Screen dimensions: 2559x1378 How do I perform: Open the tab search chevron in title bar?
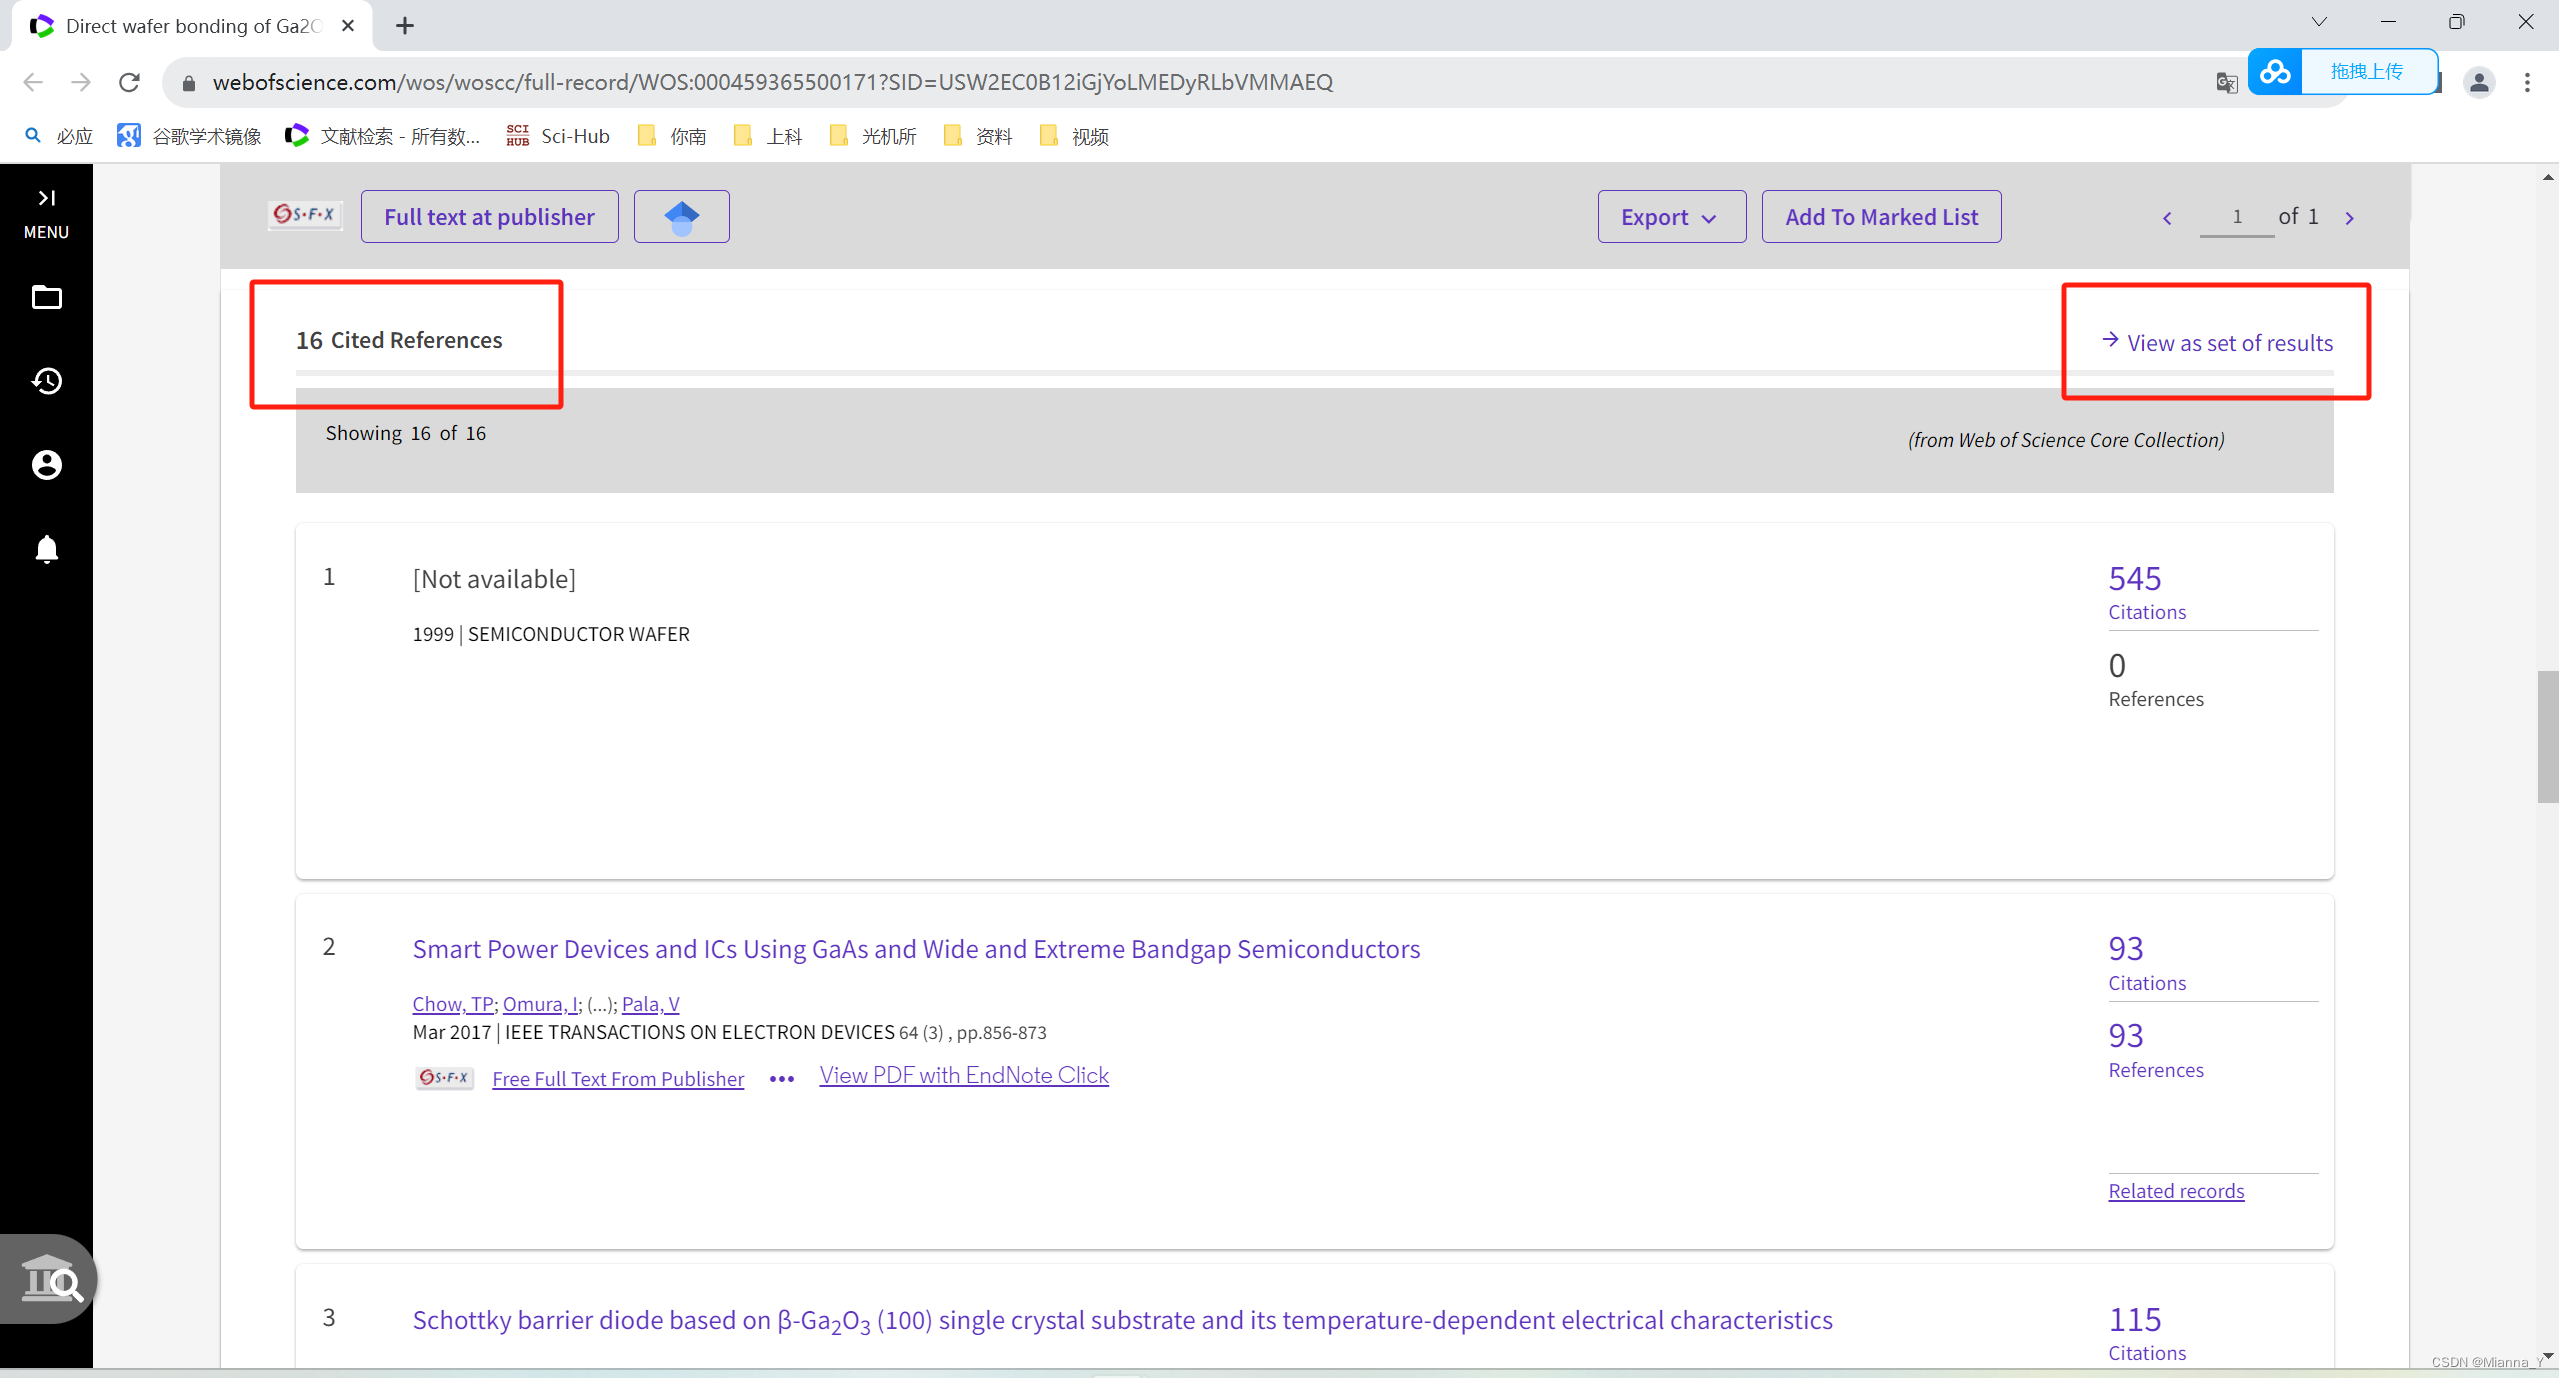(2319, 22)
